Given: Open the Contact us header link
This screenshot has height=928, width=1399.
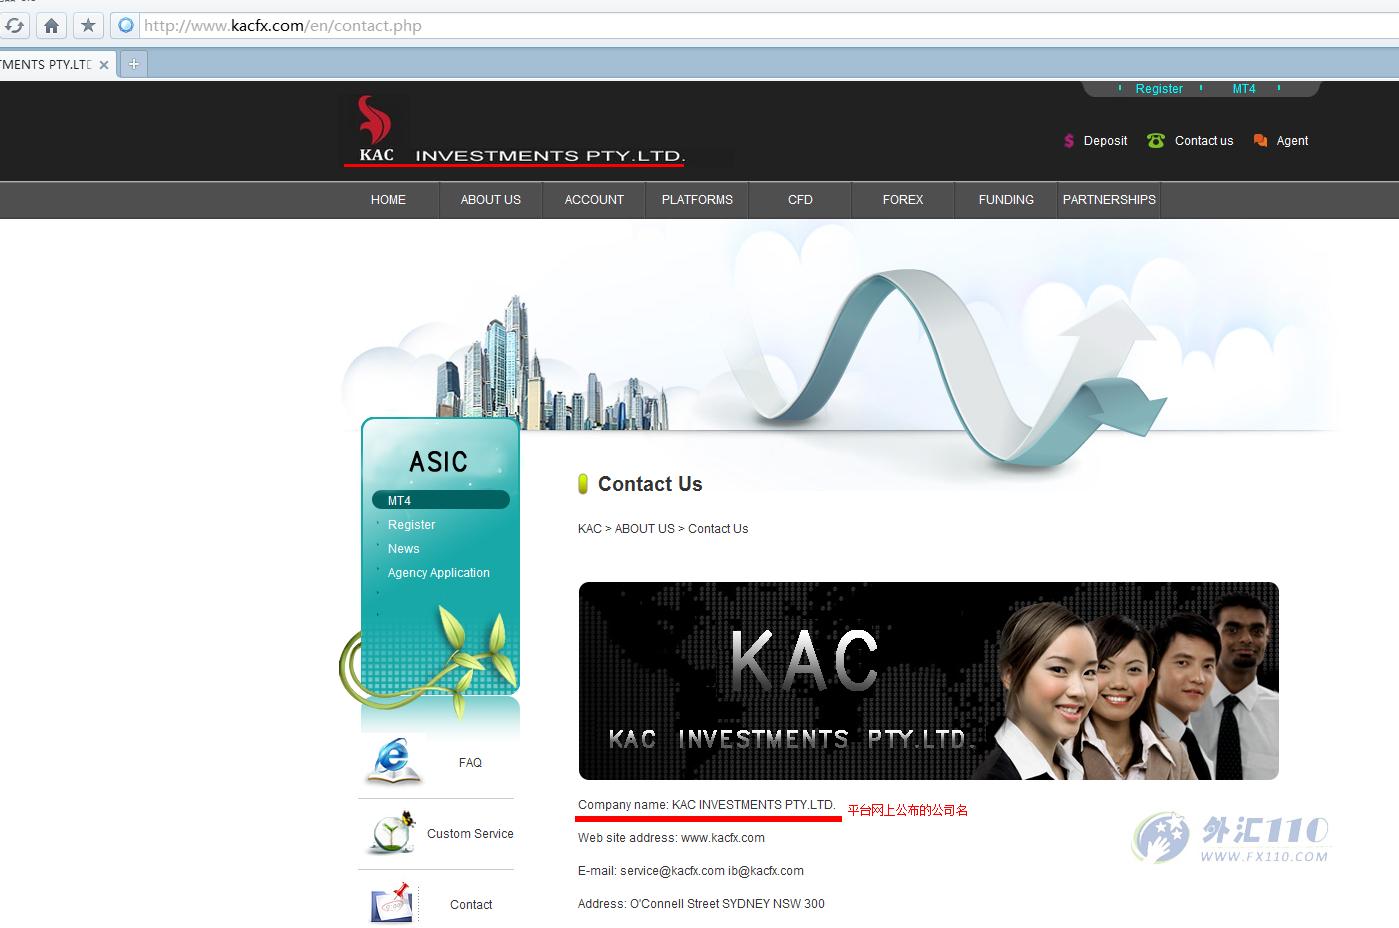Looking at the screenshot, I should coord(1204,141).
